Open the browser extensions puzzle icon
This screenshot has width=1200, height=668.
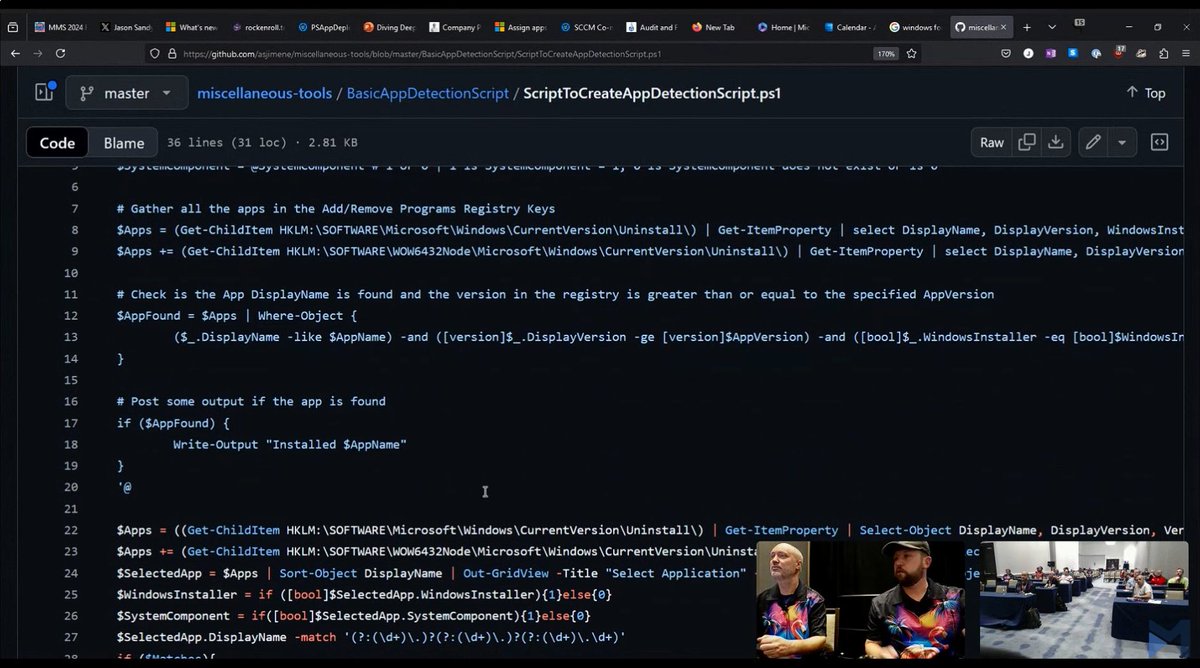[1164, 53]
